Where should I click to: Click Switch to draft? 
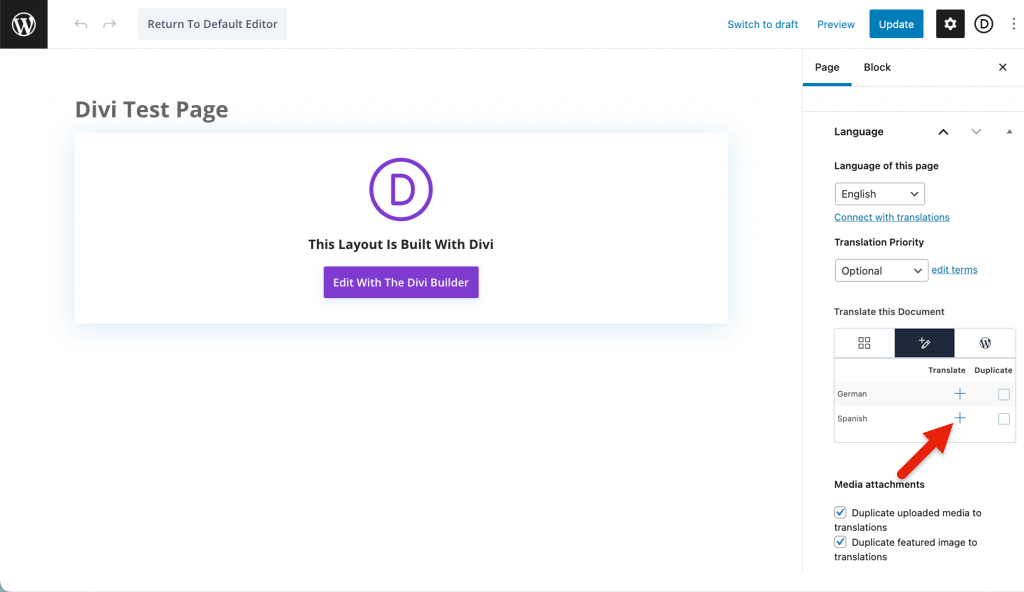click(762, 24)
